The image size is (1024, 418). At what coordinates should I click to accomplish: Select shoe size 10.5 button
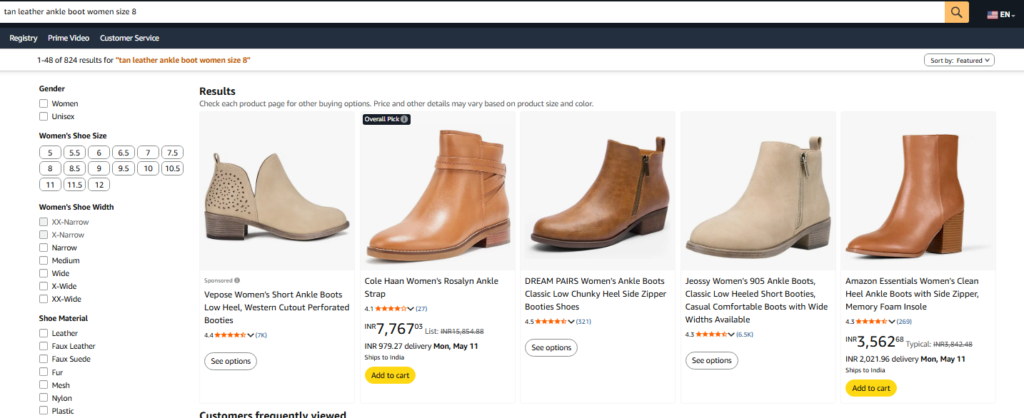[x=172, y=169]
